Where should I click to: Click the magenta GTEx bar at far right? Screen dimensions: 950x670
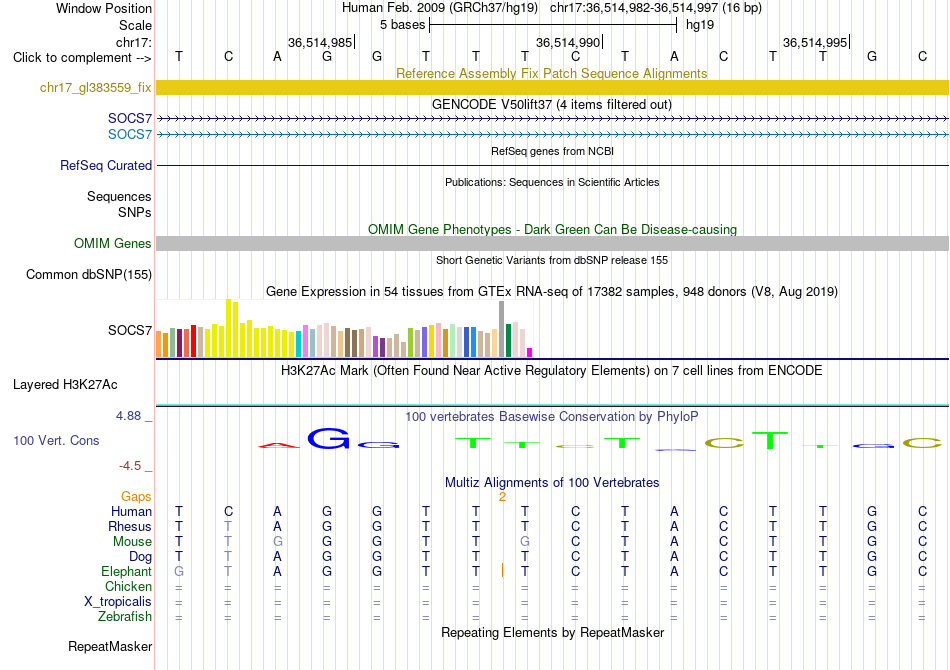530,353
